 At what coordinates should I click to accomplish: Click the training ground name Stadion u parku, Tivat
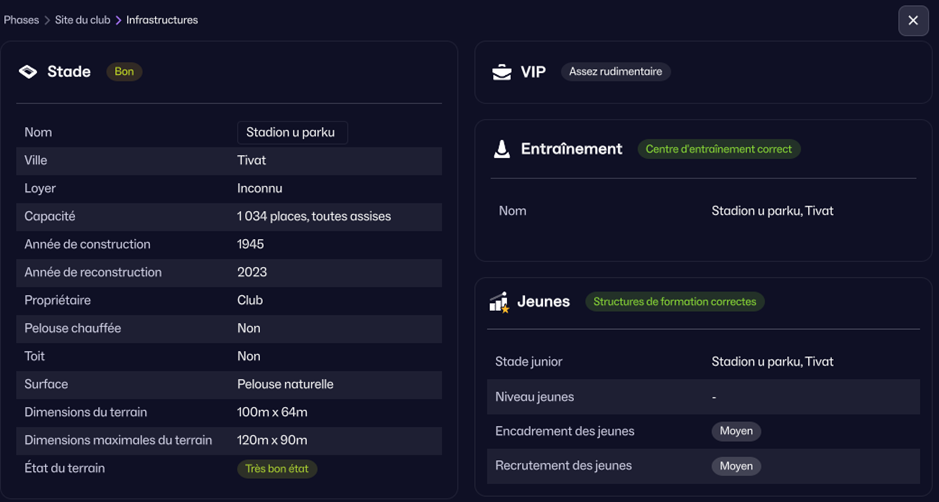point(772,211)
